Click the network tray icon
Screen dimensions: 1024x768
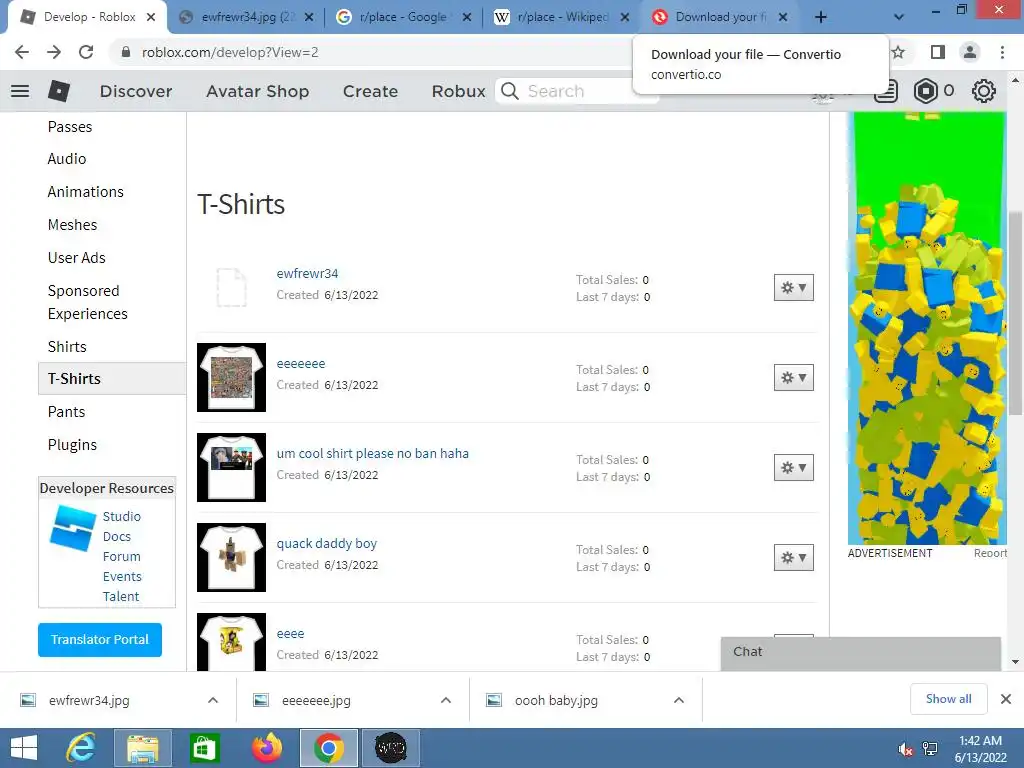930,749
